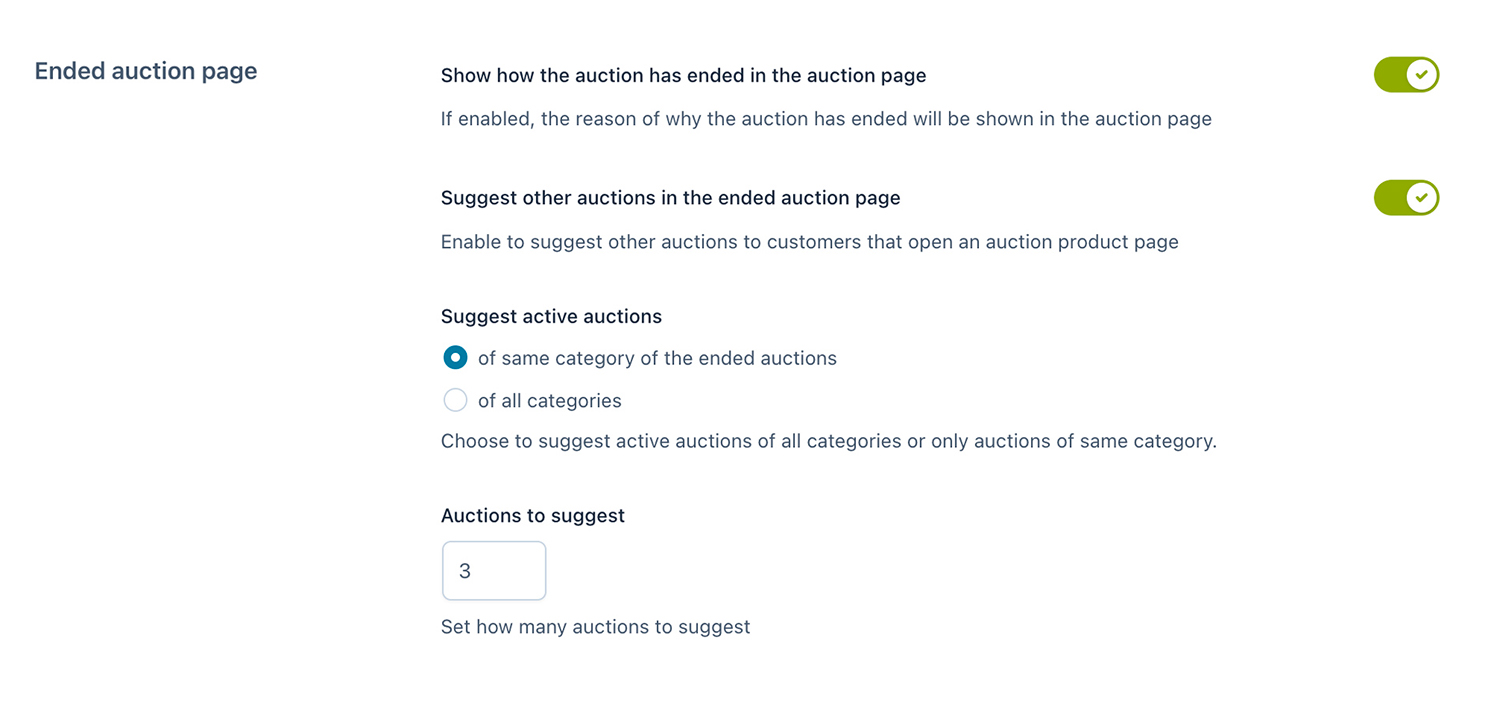Select the 'of same category' radio button

coord(455,358)
